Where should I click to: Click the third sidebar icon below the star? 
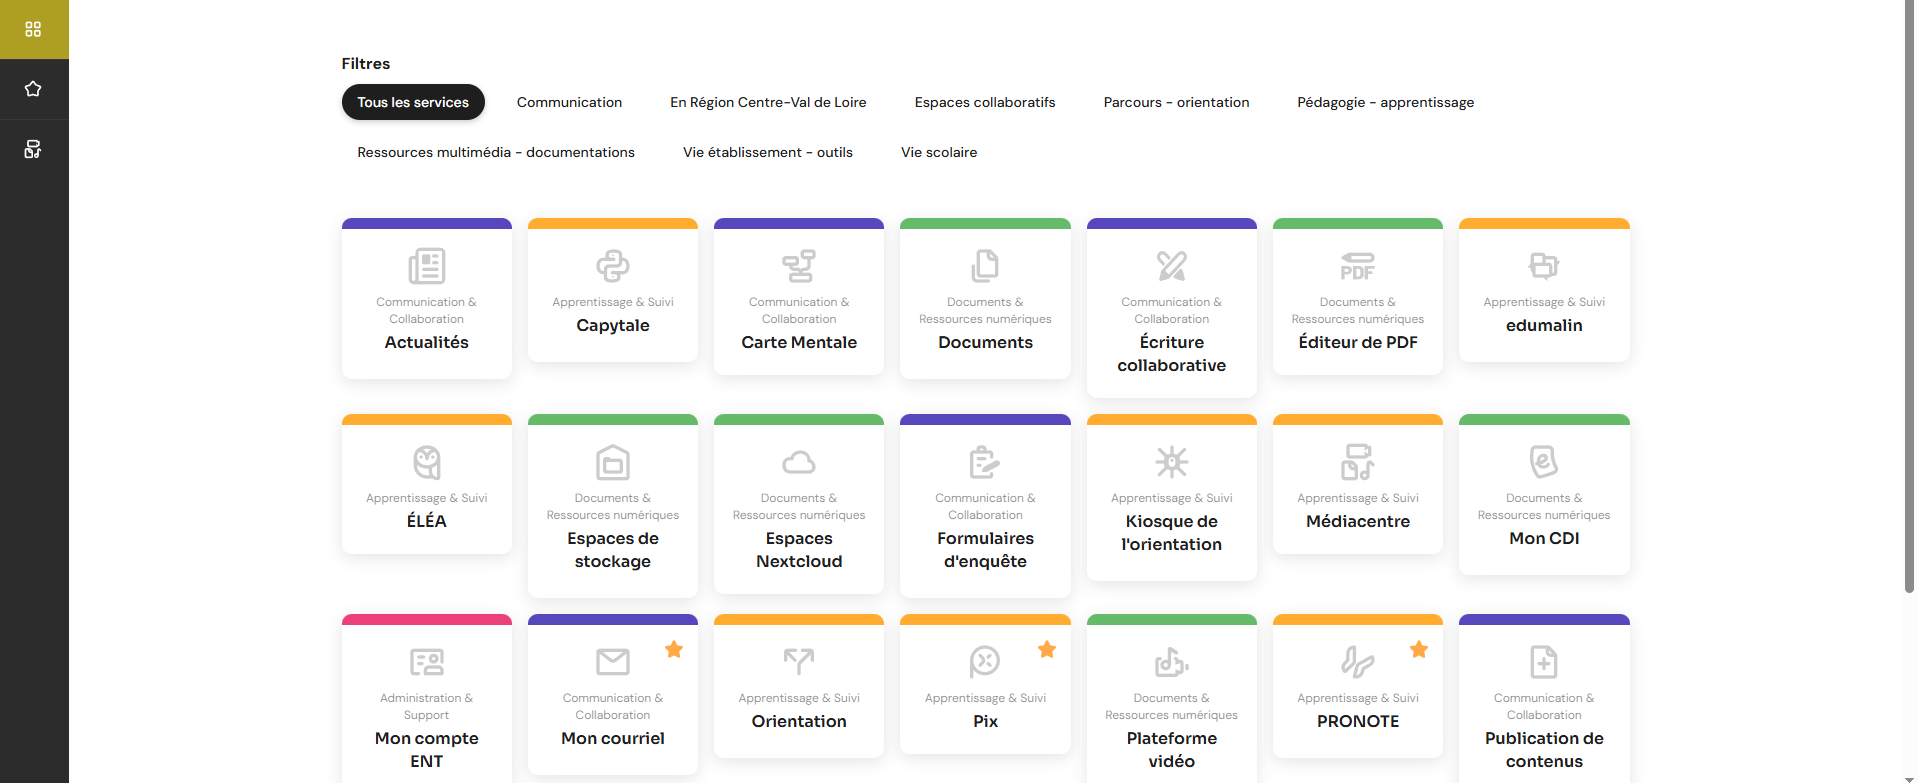pyautogui.click(x=33, y=149)
